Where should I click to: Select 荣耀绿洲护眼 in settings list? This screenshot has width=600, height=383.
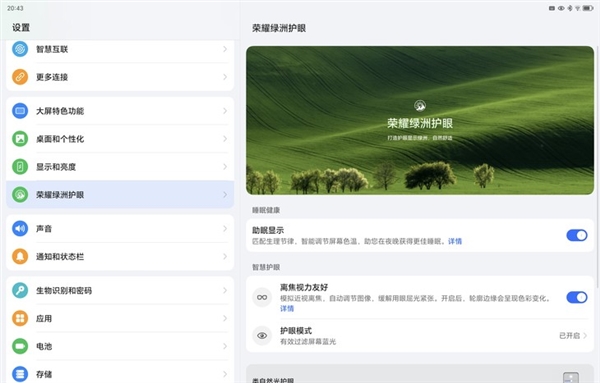(120, 194)
